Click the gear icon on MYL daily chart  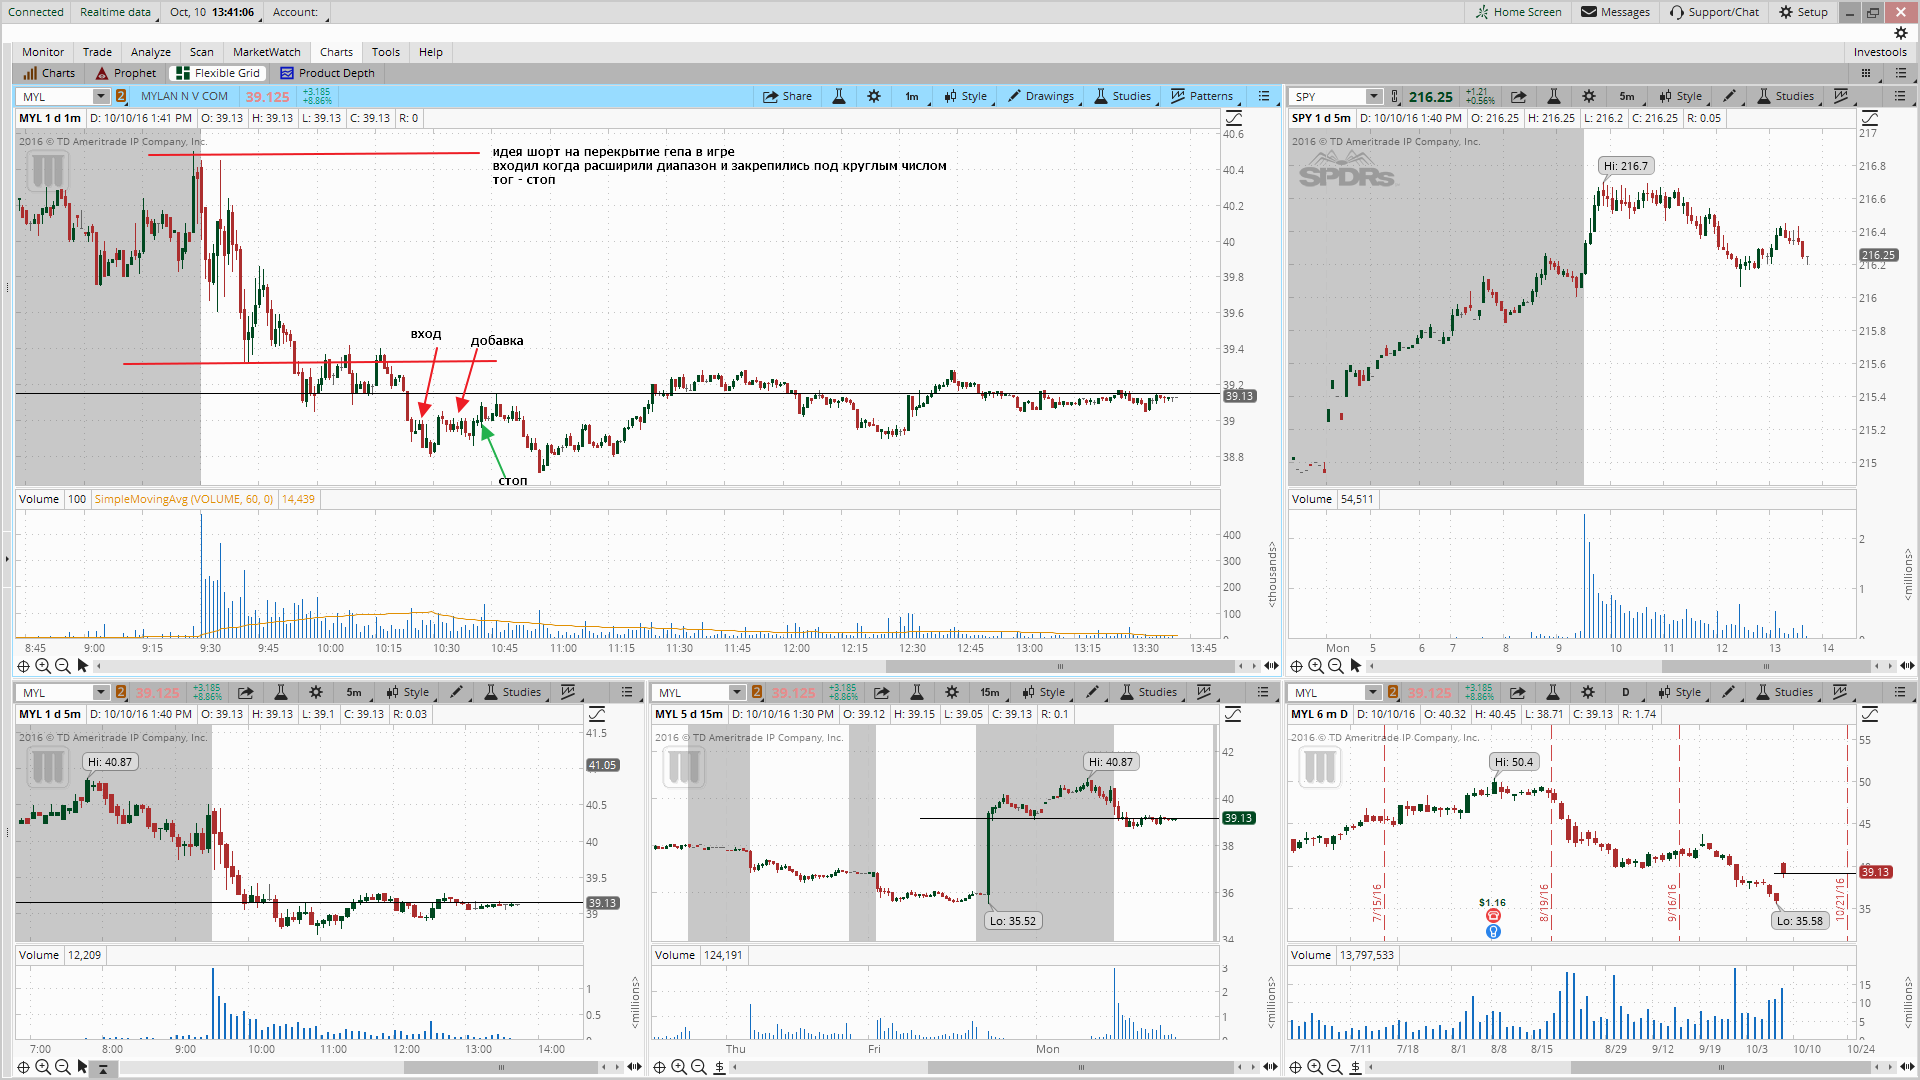click(x=1588, y=692)
